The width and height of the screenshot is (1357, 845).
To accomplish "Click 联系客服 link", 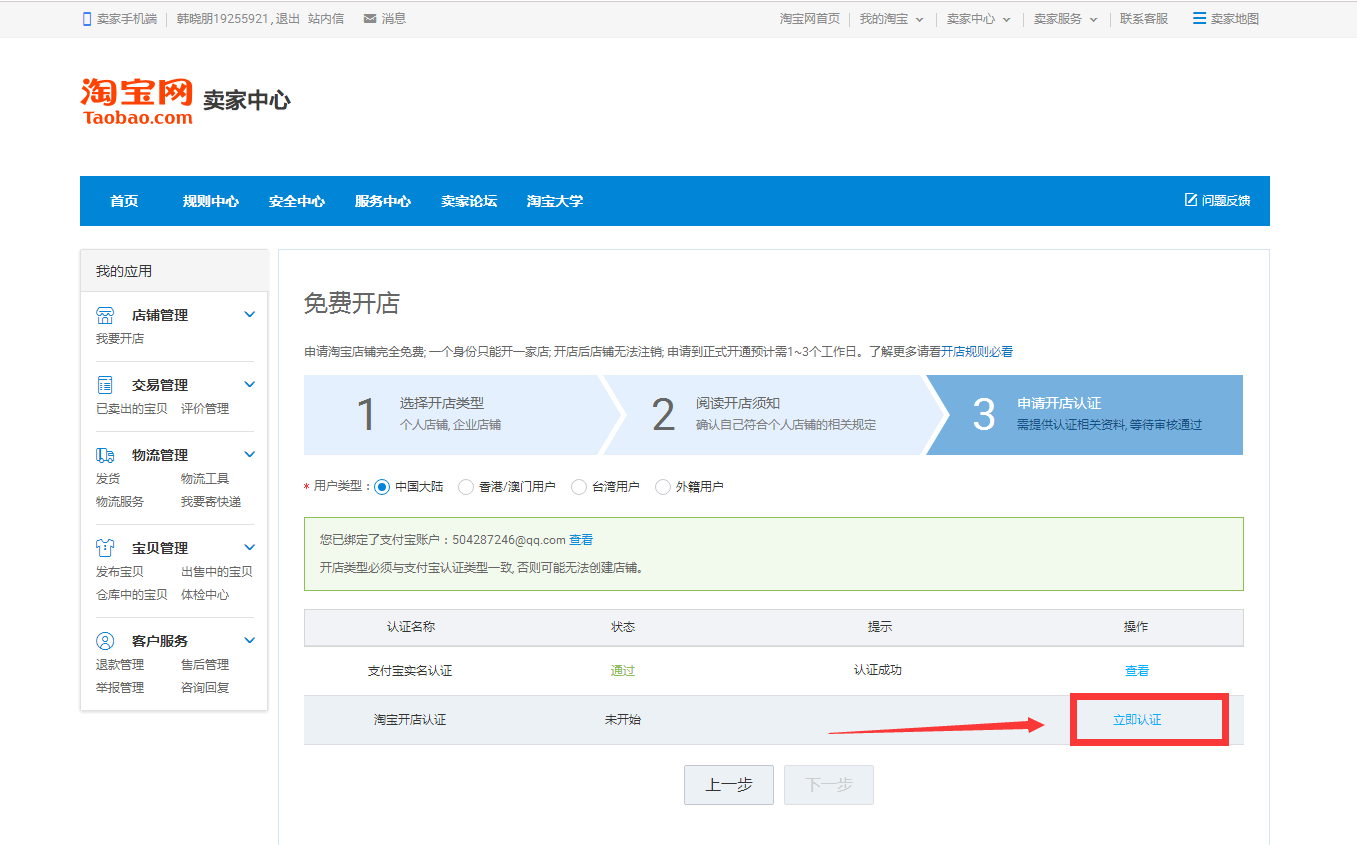I will 1144,19.
